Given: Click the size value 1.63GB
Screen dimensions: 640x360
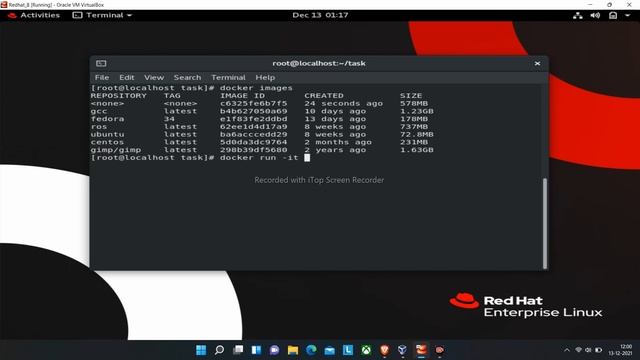Looking at the screenshot, I should [x=417, y=150].
